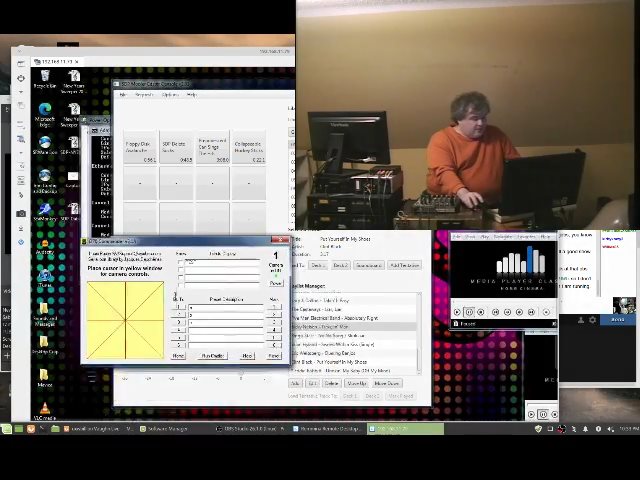Send track to Deck 2 button
This screenshot has width=640, height=480.
[340, 265]
